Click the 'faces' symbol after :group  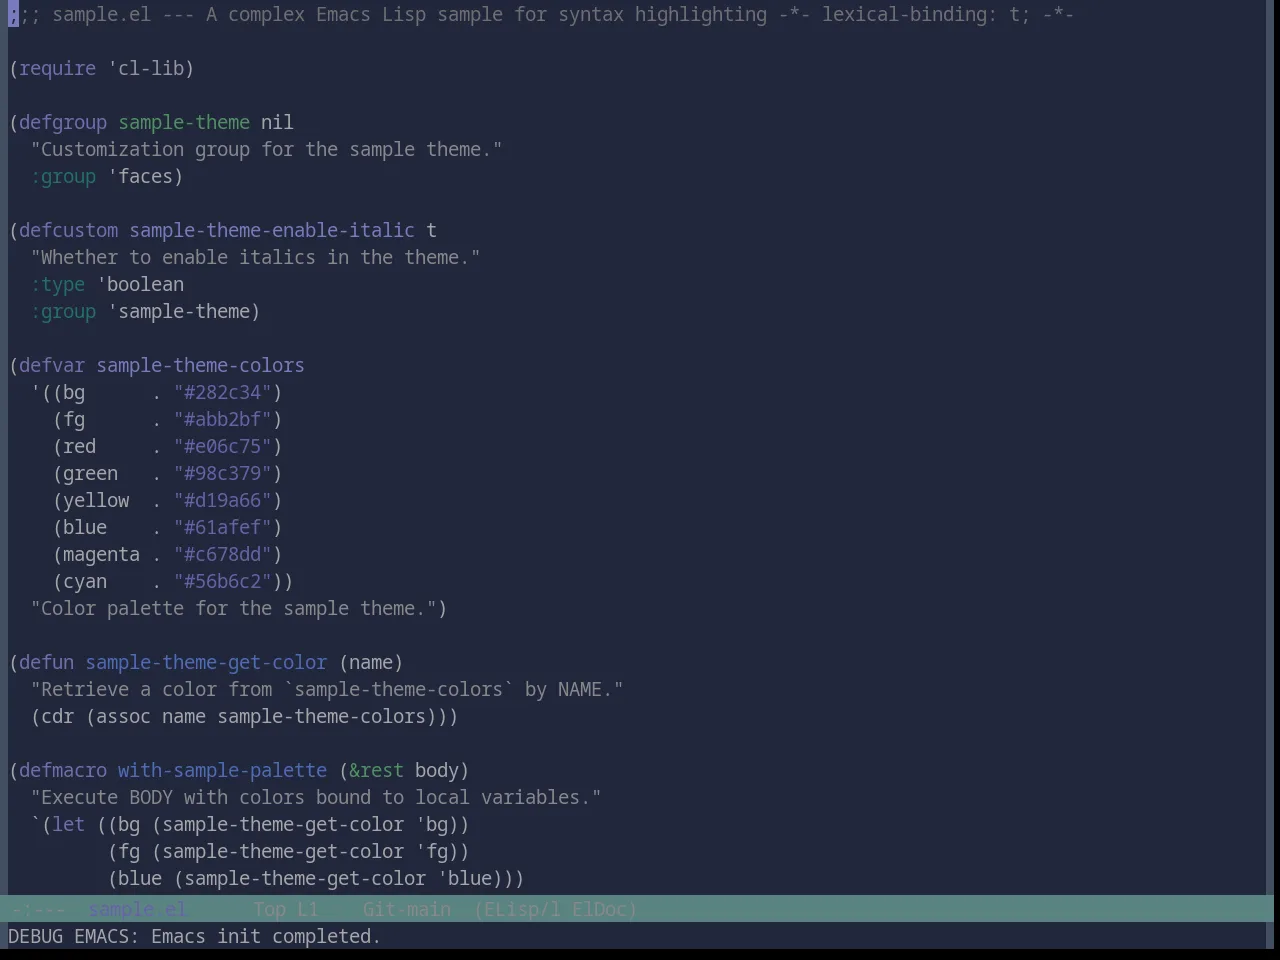[x=146, y=176]
